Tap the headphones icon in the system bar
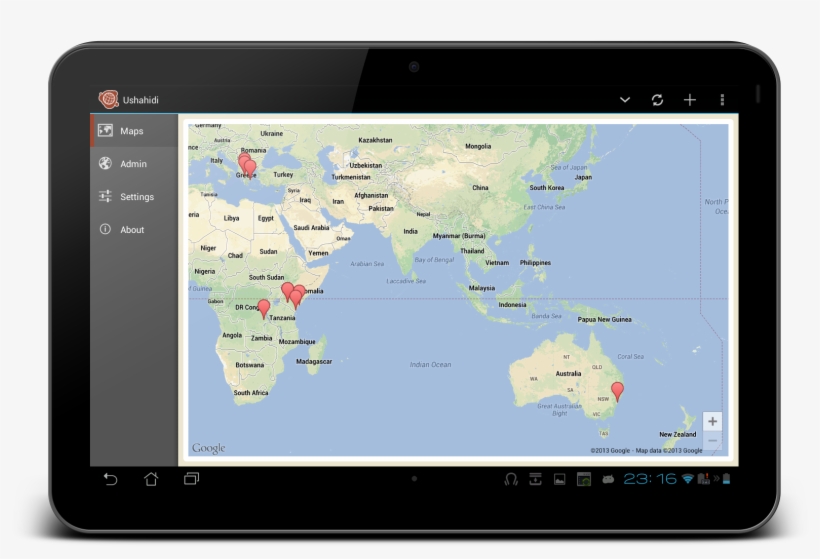The image size is (820, 559). point(511,479)
